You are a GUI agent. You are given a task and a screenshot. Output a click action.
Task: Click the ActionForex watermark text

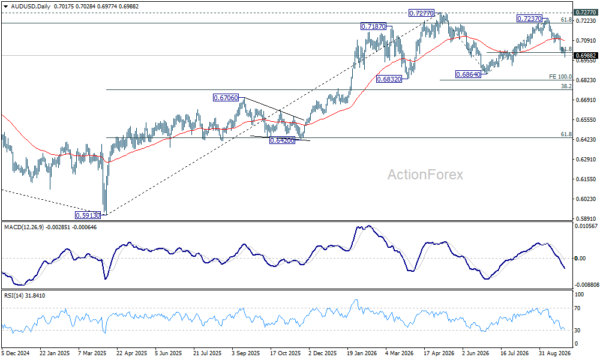[425, 175]
